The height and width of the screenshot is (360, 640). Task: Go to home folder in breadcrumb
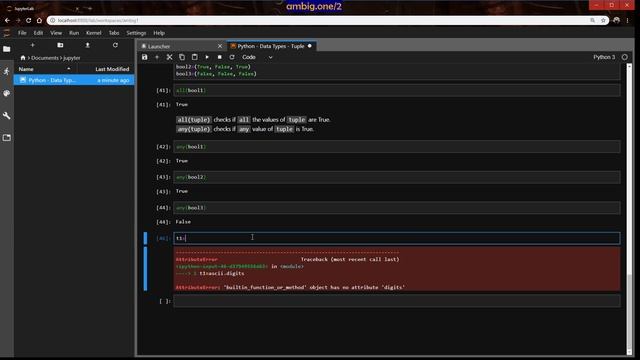(x=23, y=58)
